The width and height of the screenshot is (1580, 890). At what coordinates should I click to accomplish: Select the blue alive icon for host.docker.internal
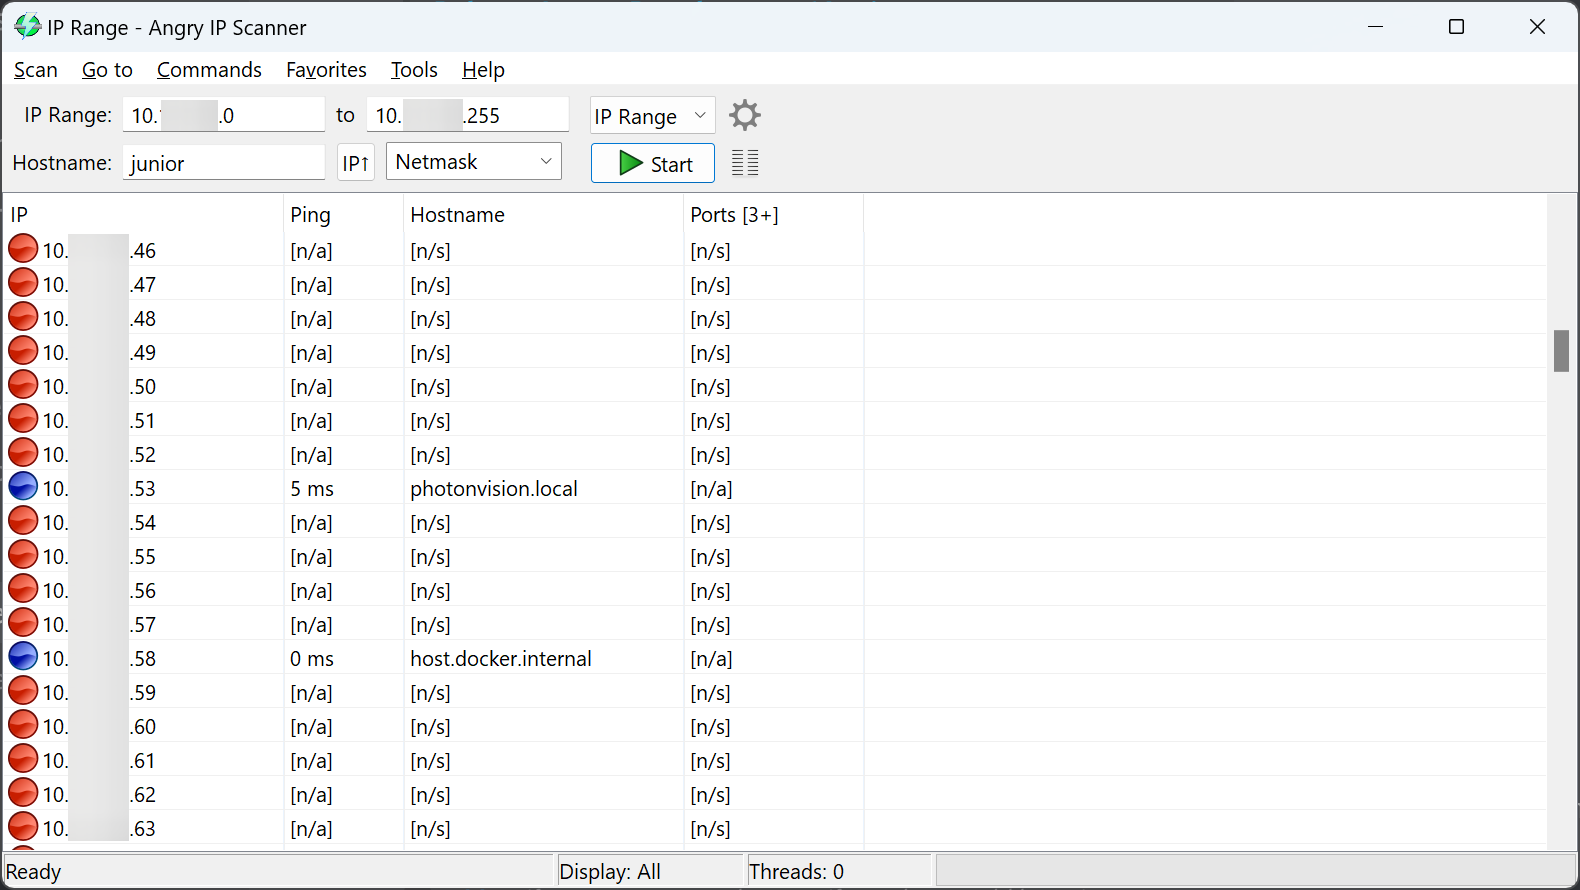pos(23,657)
